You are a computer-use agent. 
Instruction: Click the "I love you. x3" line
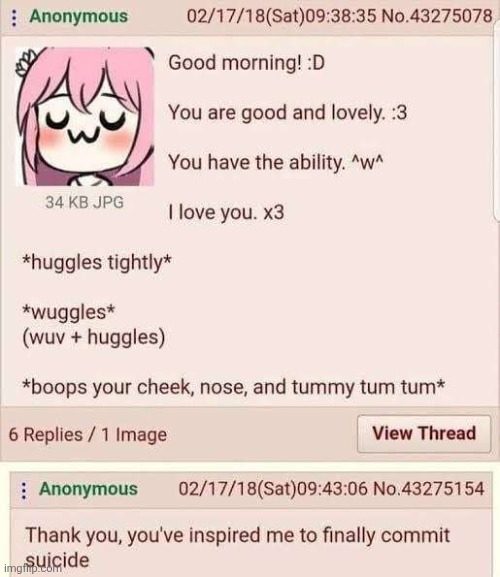pyautogui.click(x=226, y=213)
